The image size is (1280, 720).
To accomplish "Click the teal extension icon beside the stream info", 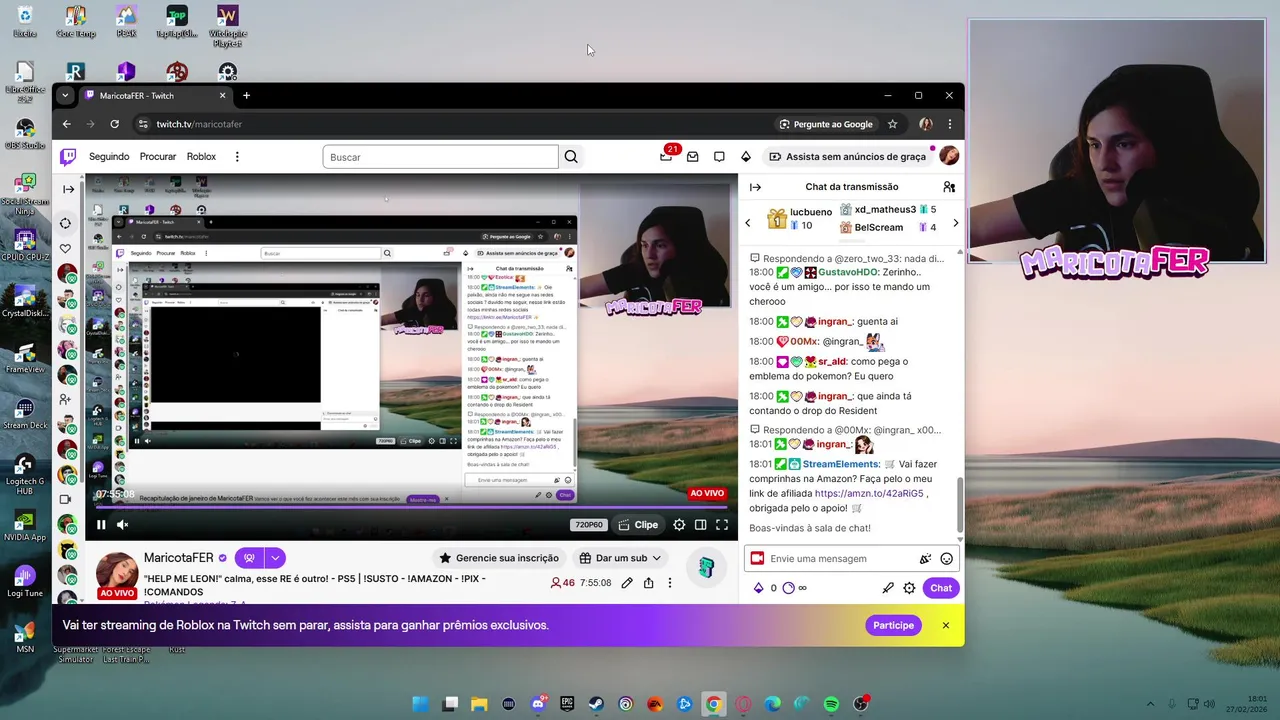I will tap(706, 568).
